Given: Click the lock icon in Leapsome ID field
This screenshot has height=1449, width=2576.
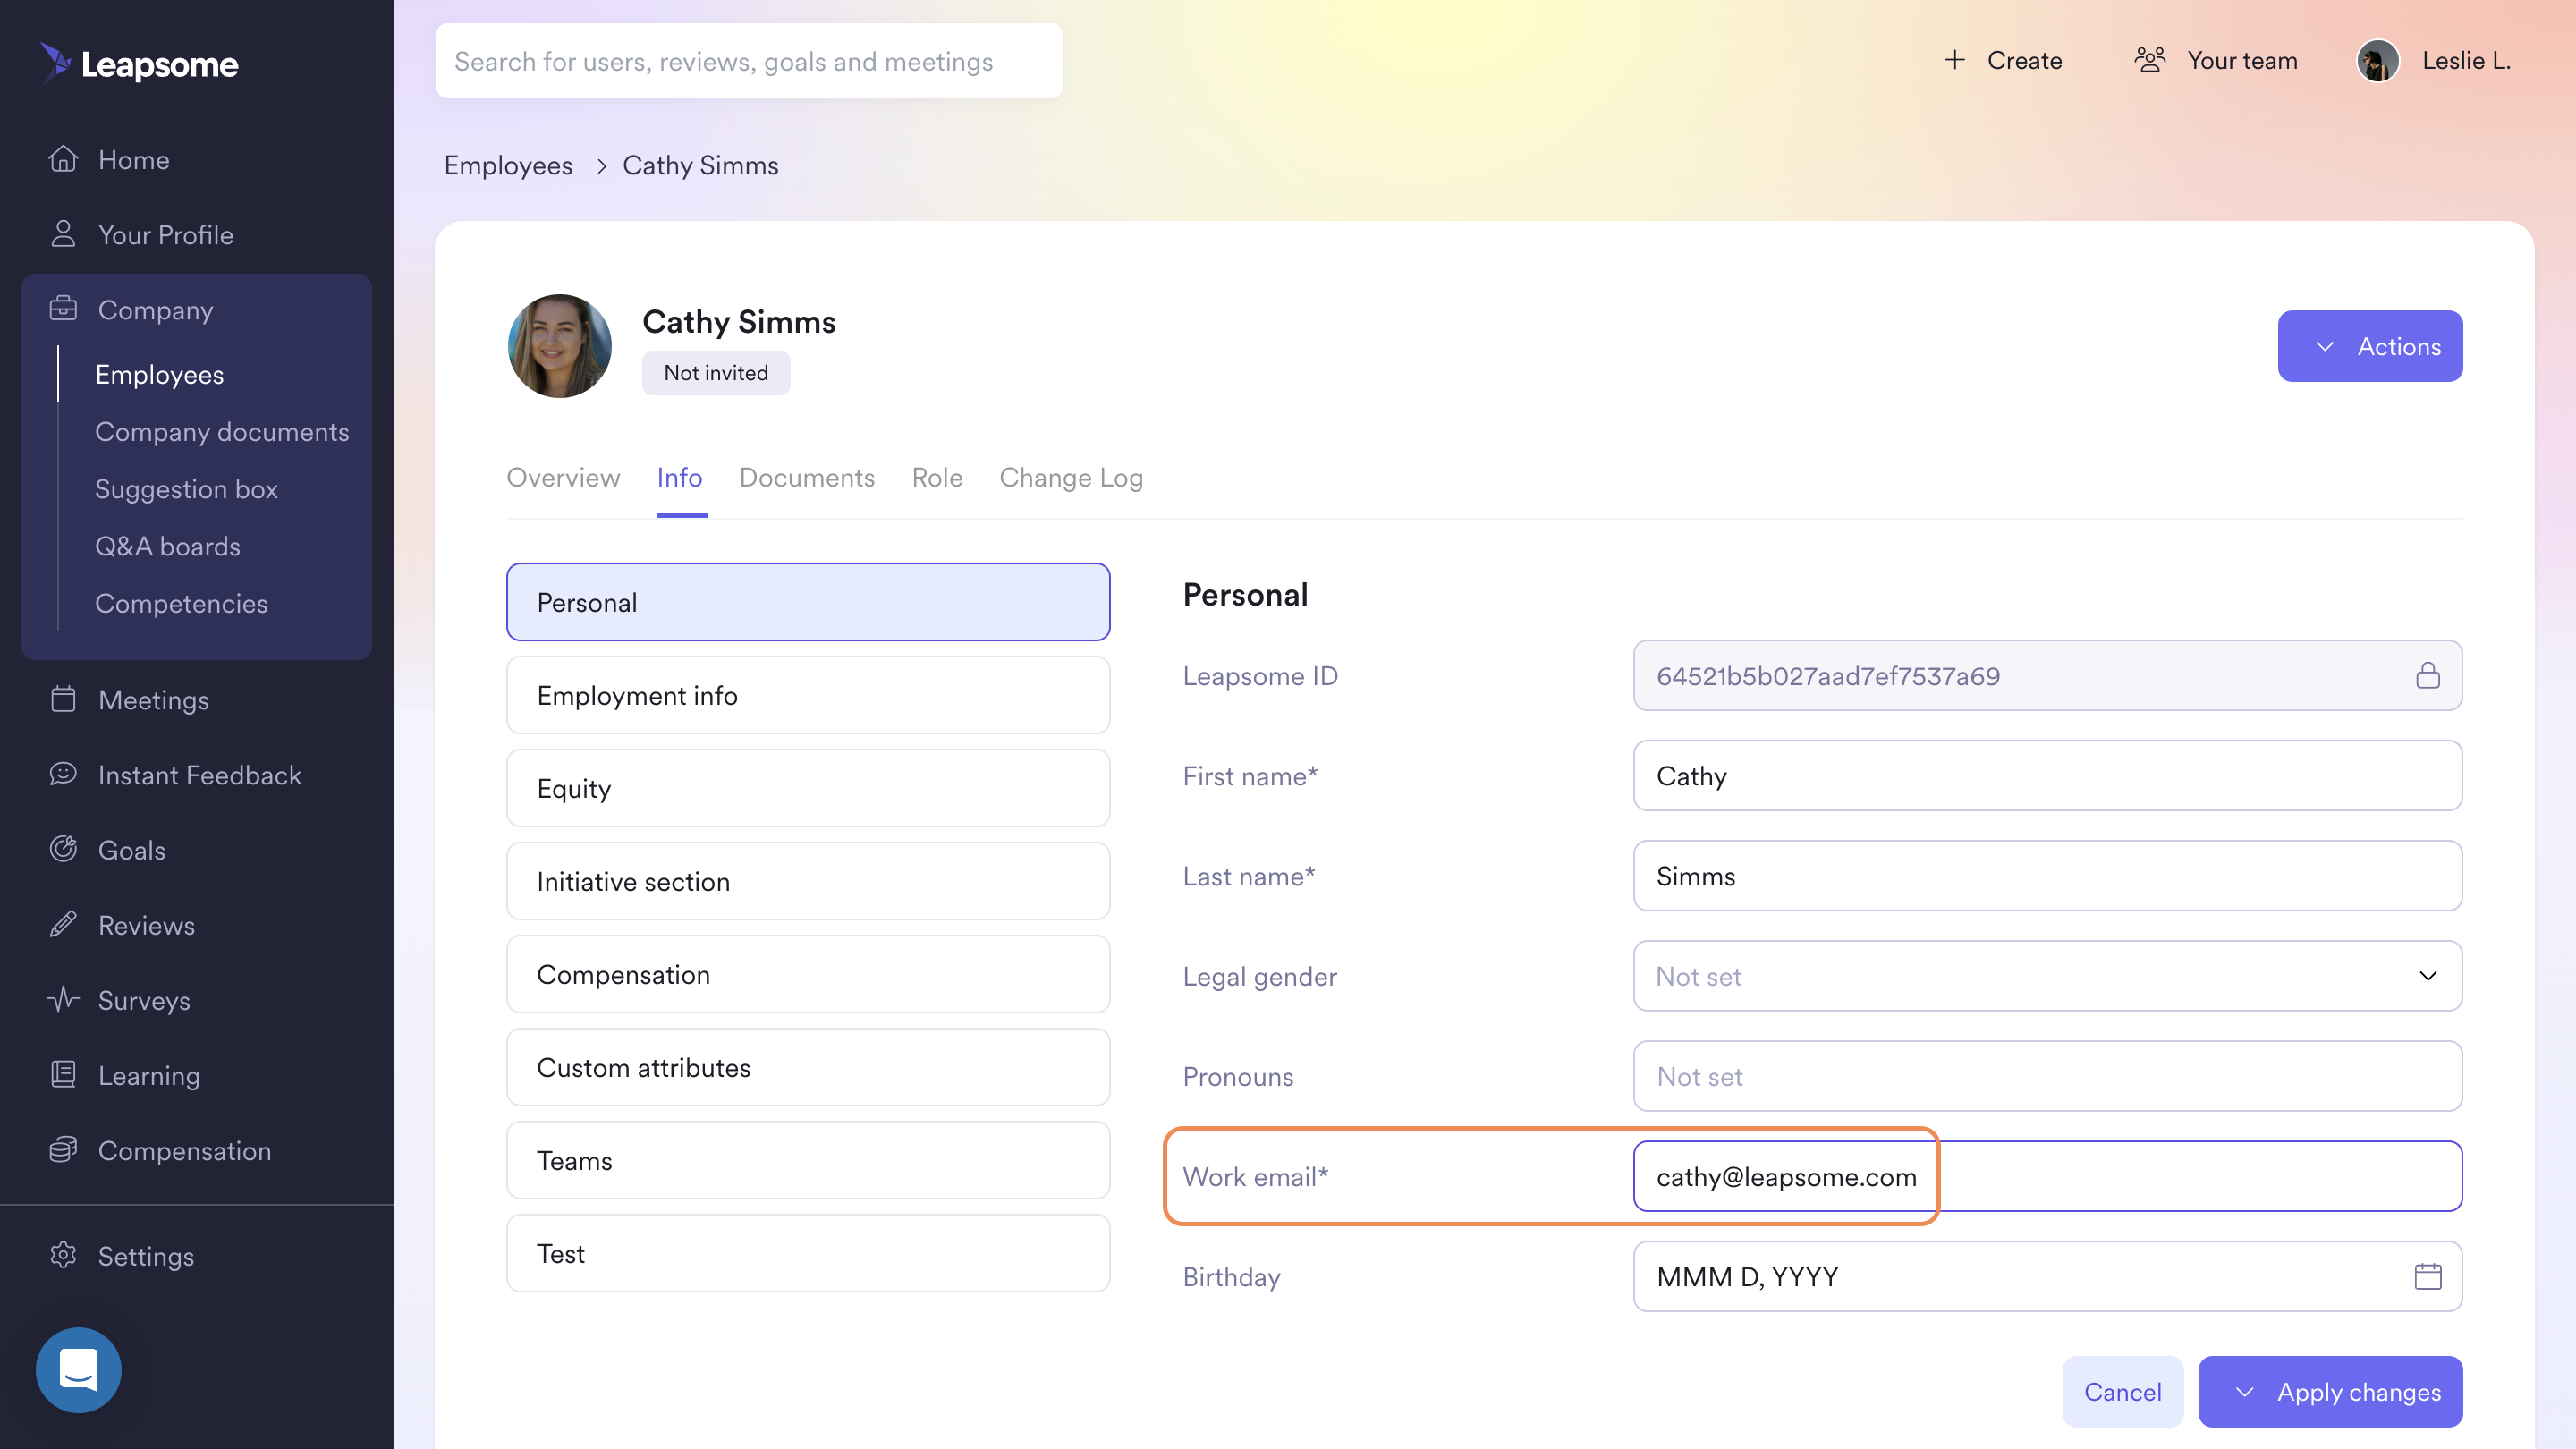Looking at the screenshot, I should click(x=2428, y=676).
